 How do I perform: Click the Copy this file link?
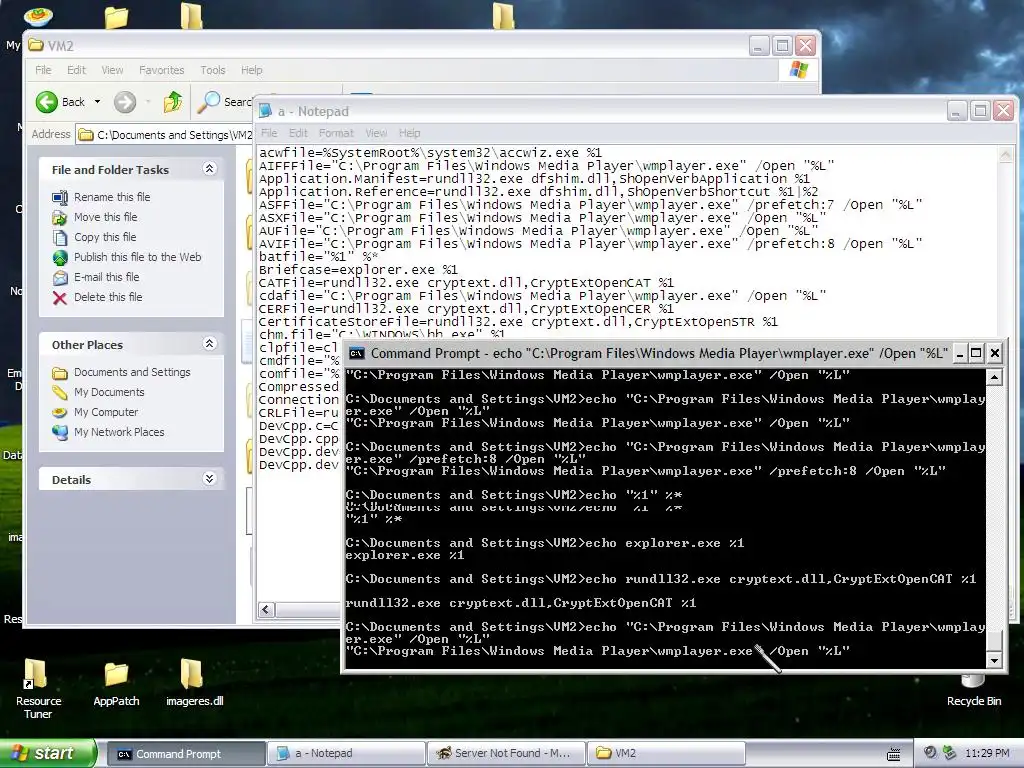coord(105,237)
